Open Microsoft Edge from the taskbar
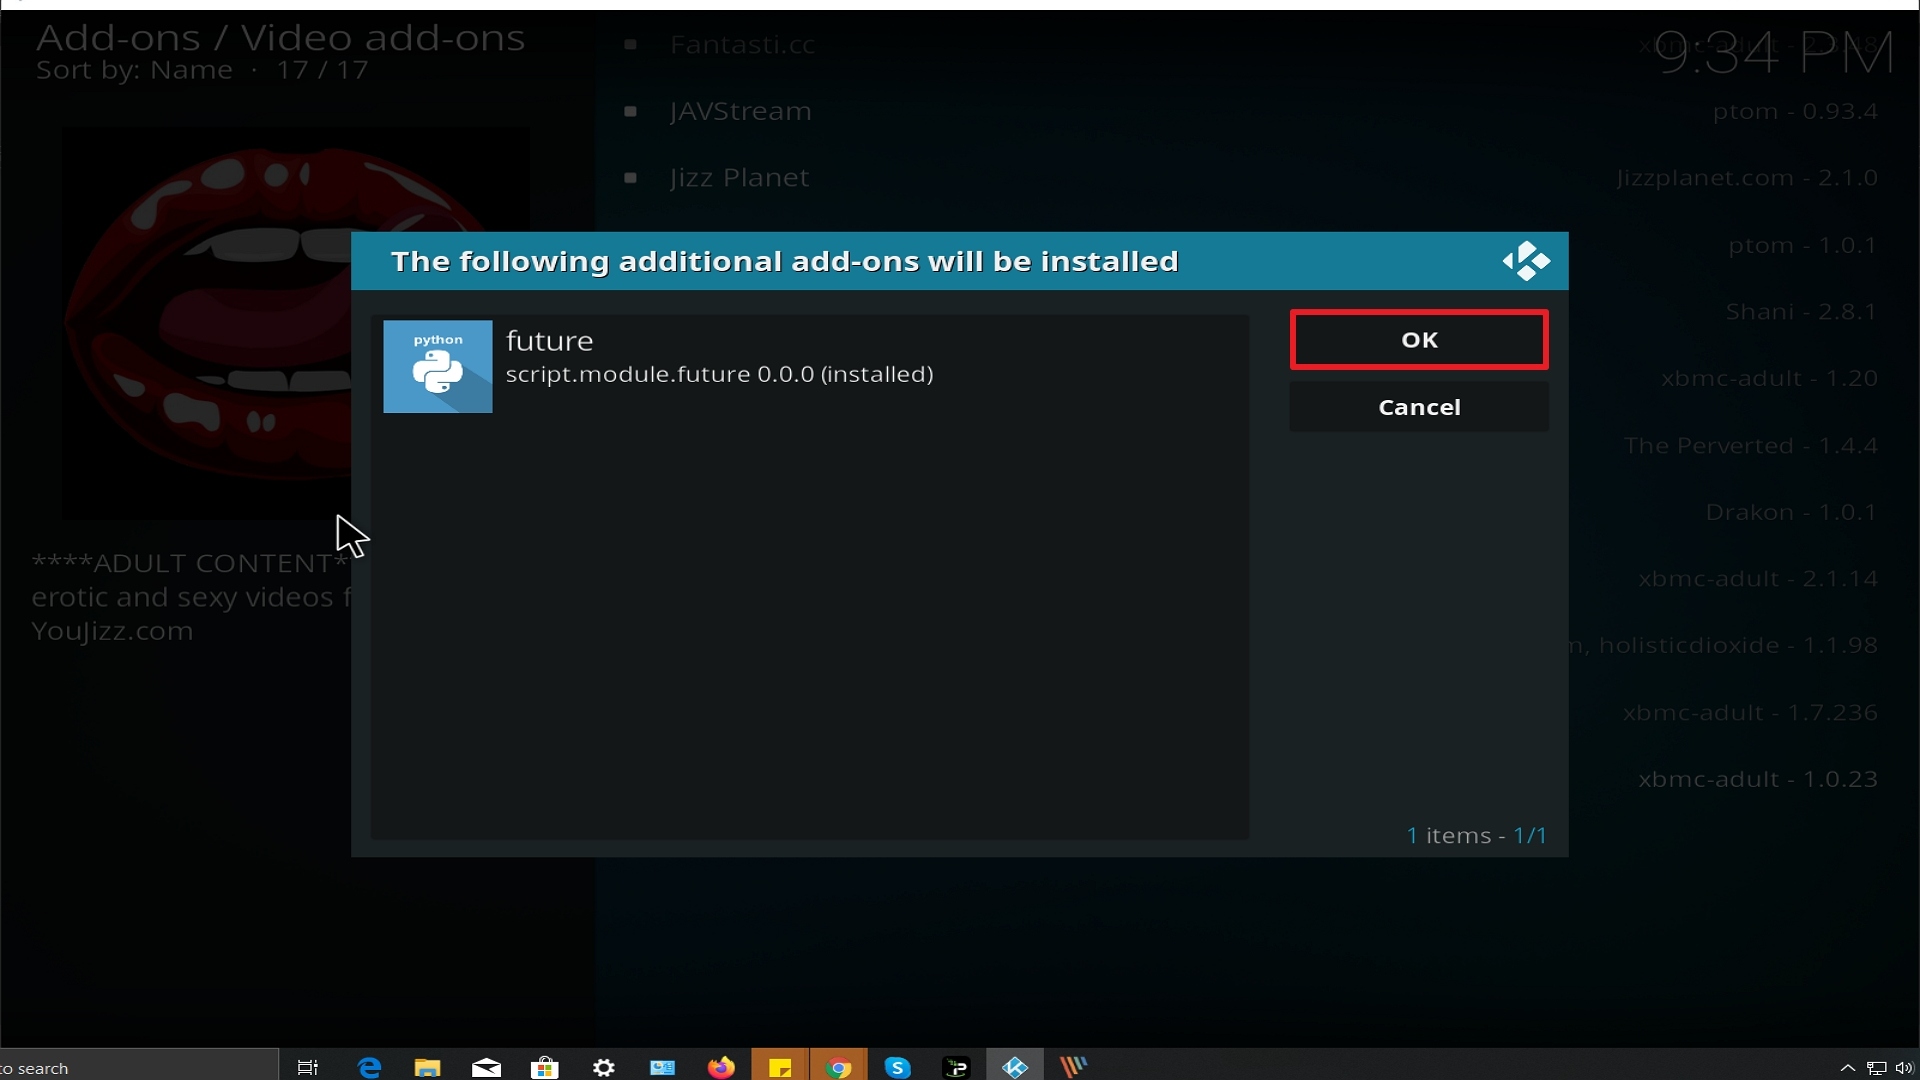 click(369, 1067)
